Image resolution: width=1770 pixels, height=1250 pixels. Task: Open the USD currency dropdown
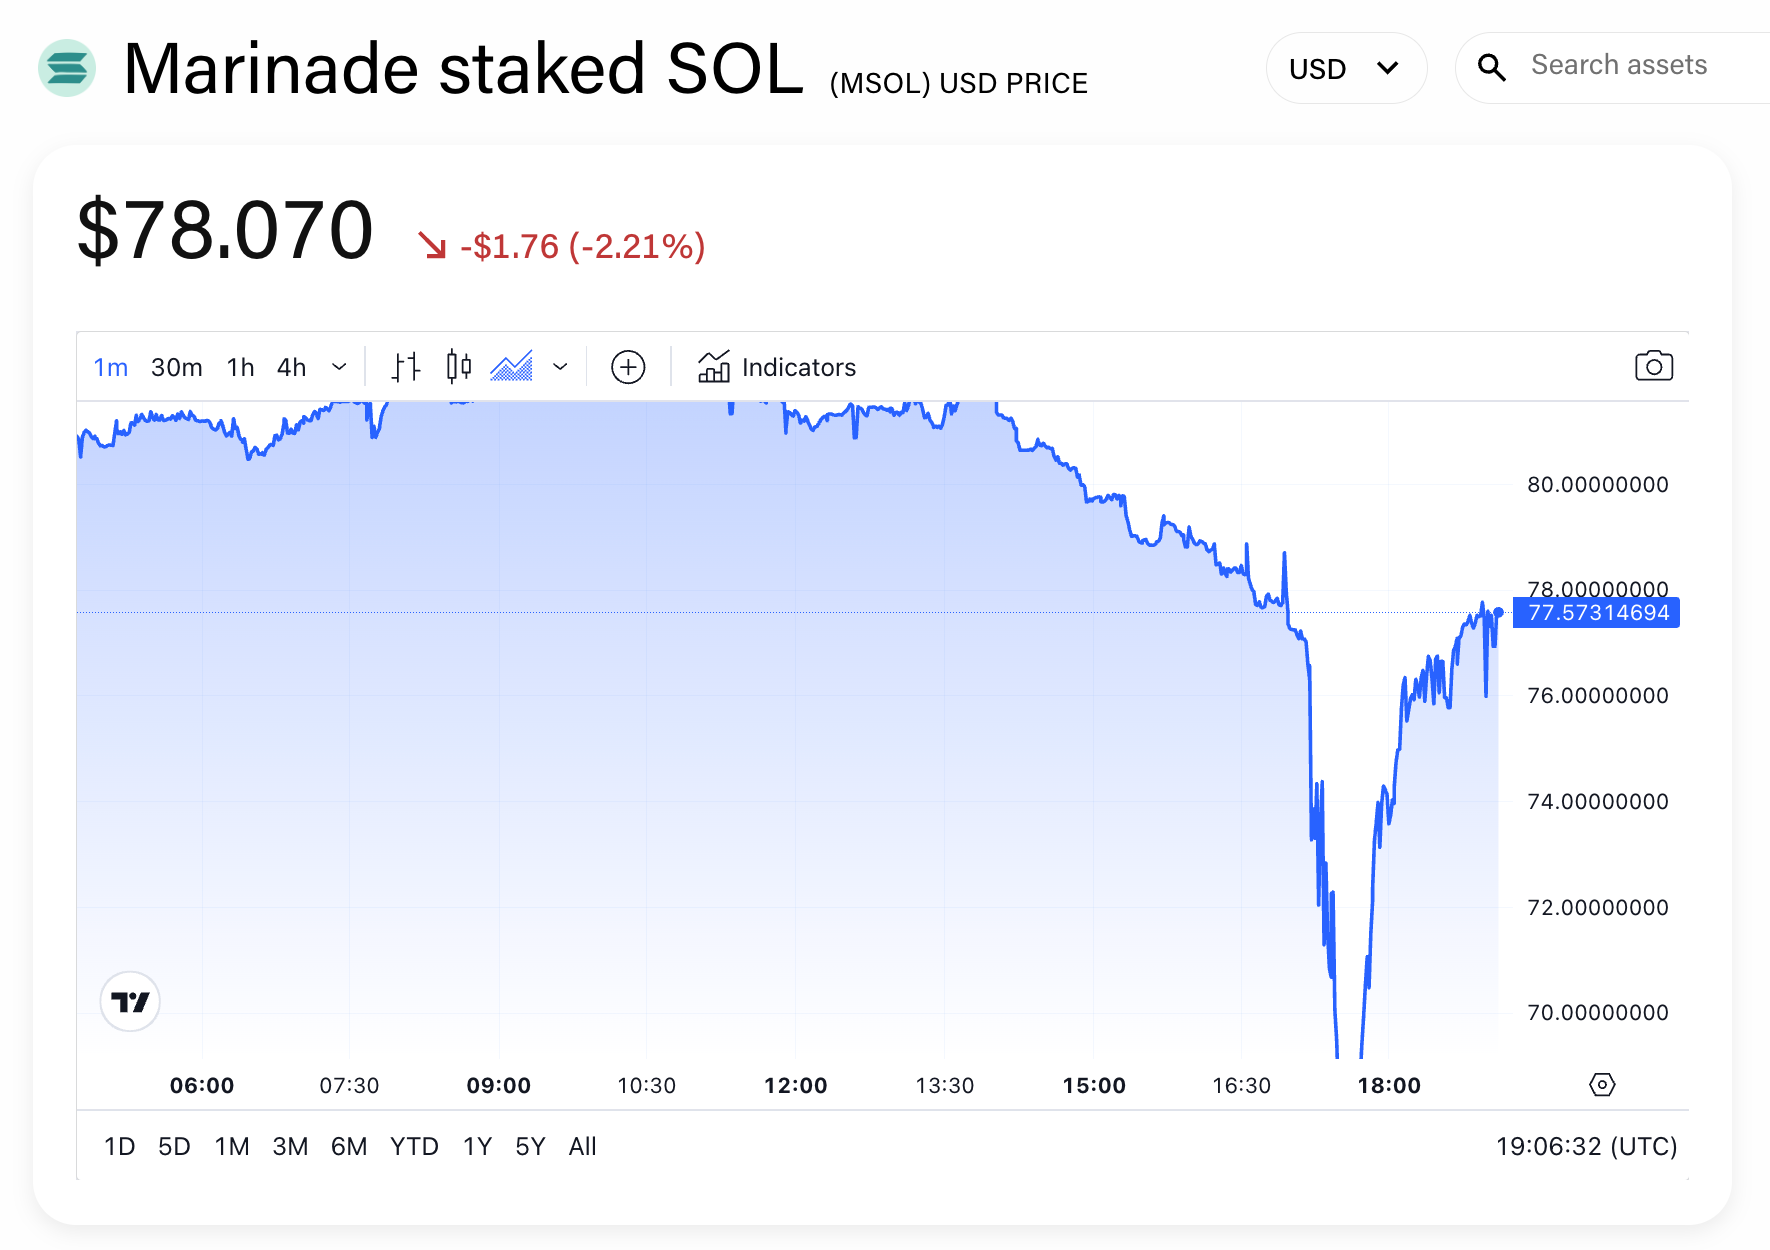[x=1346, y=67]
